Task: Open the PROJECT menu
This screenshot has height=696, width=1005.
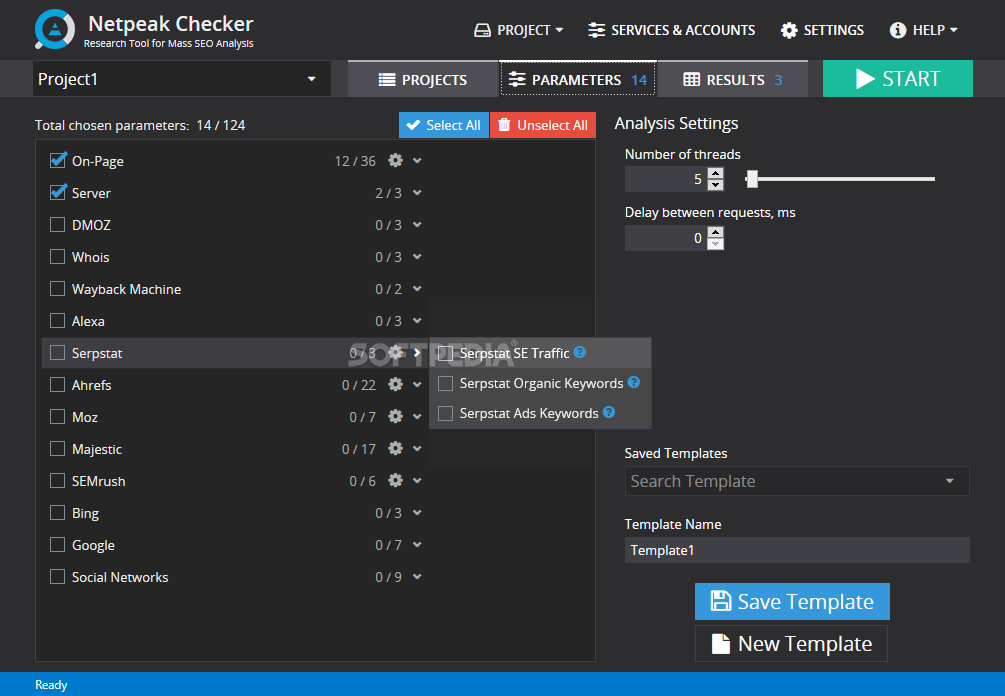Action: [x=519, y=30]
